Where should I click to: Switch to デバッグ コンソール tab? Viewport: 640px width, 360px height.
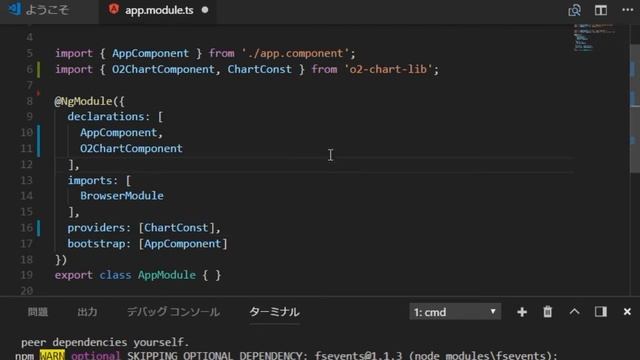pyautogui.click(x=173, y=312)
